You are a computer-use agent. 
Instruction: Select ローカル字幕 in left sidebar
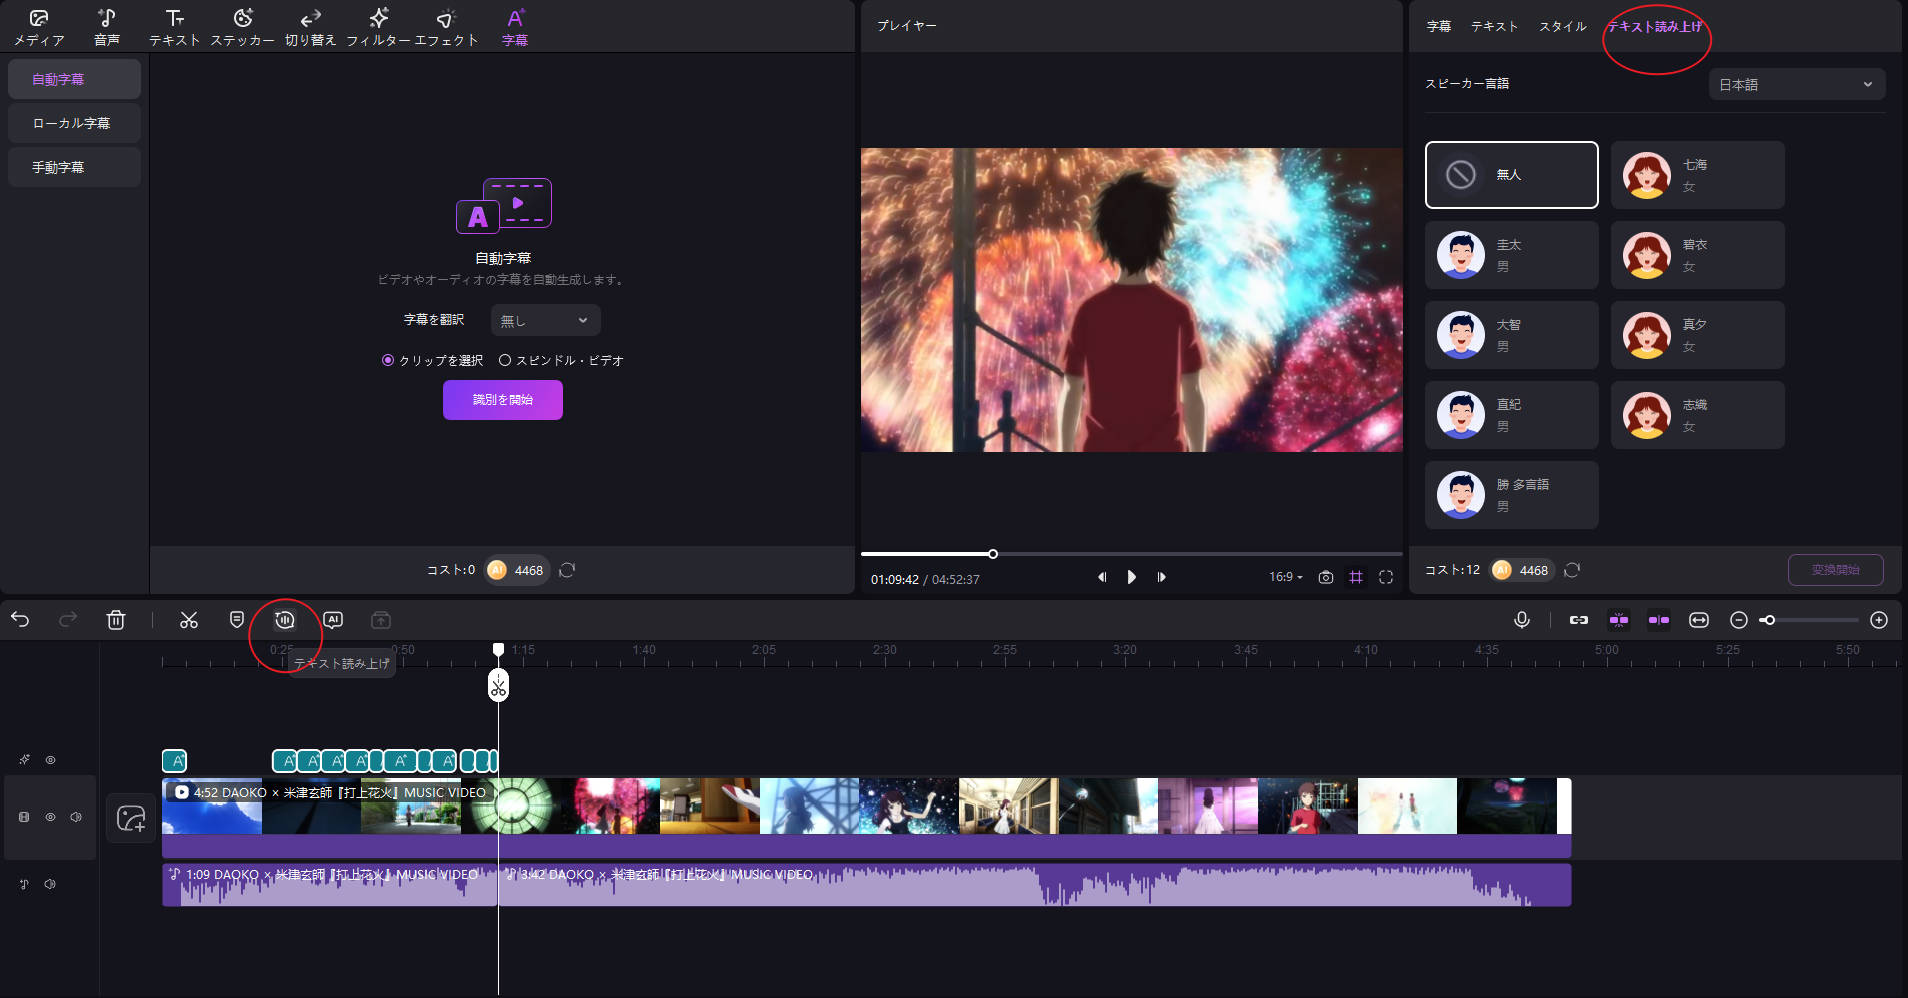(x=73, y=123)
